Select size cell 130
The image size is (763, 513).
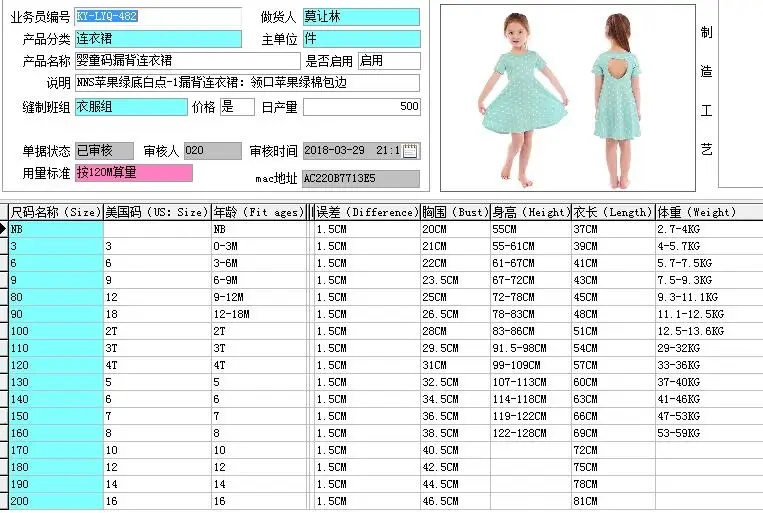[56, 383]
